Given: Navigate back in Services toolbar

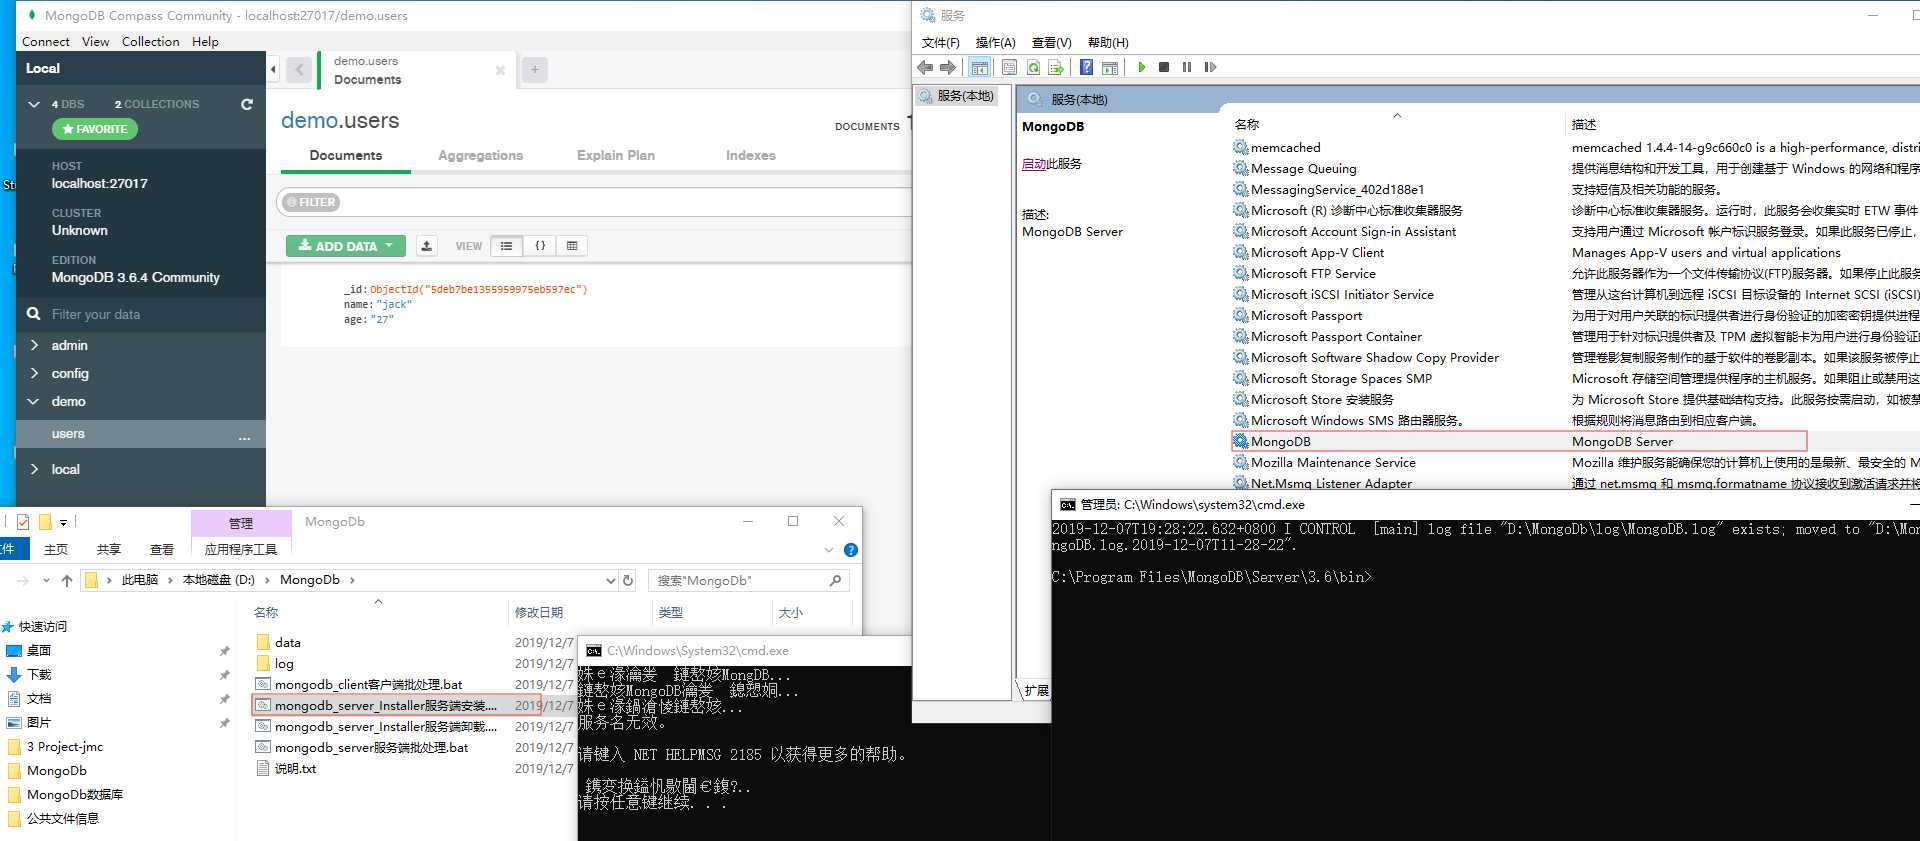Looking at the screenshot, I should pos(925,67).
